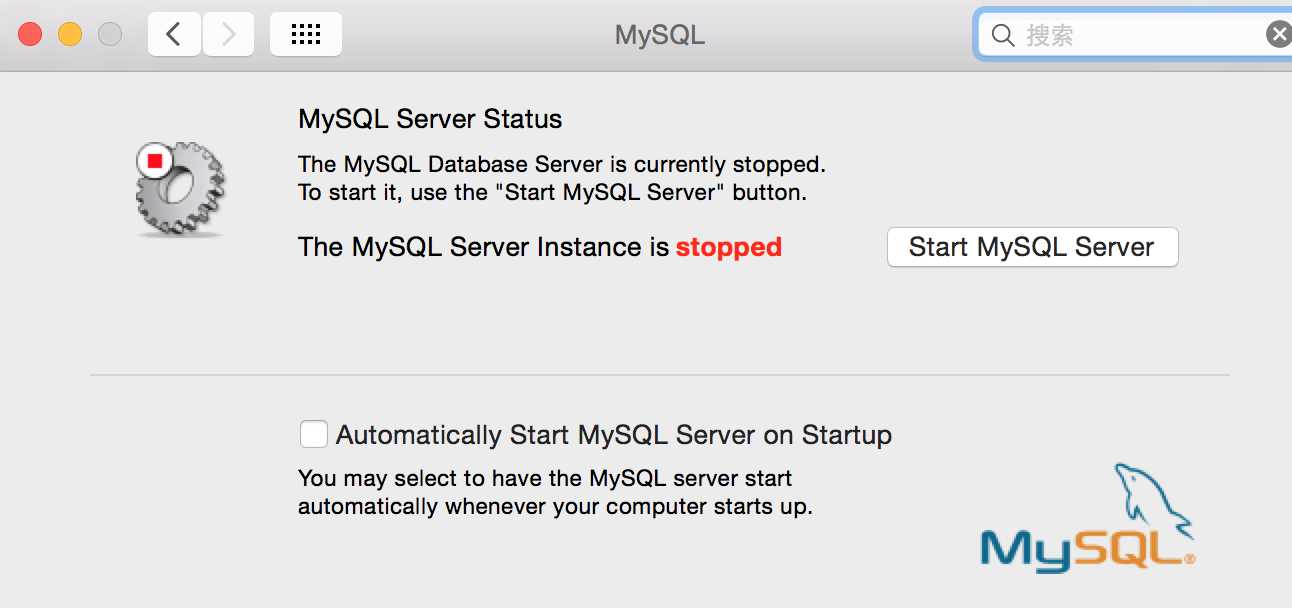Click the Automatically Start MySQL Server on Startup label

[614, 435]
